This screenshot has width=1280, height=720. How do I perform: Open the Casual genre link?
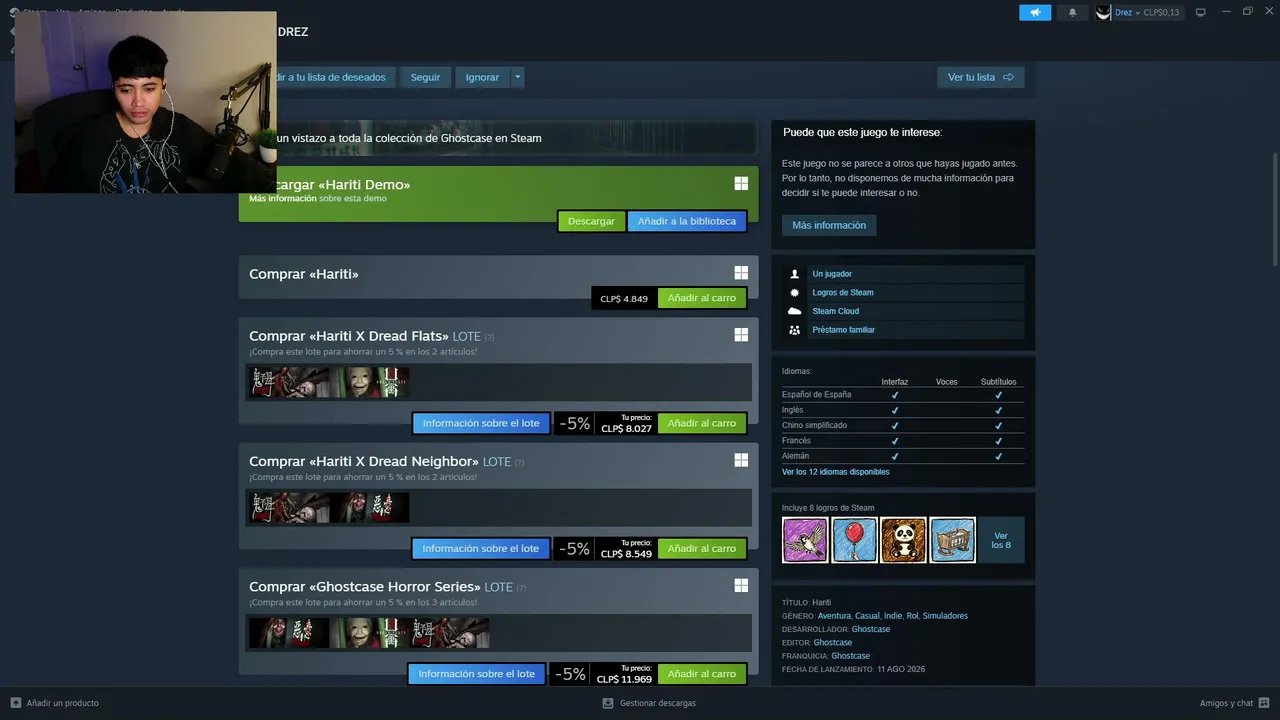(867, 616)
